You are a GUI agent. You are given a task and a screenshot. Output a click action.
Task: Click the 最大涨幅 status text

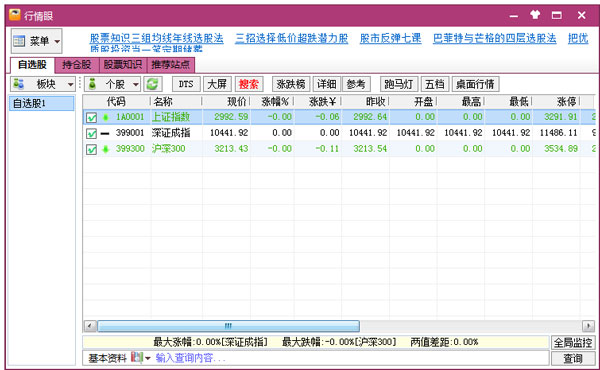pyautogui.click(x=210, y=342)
